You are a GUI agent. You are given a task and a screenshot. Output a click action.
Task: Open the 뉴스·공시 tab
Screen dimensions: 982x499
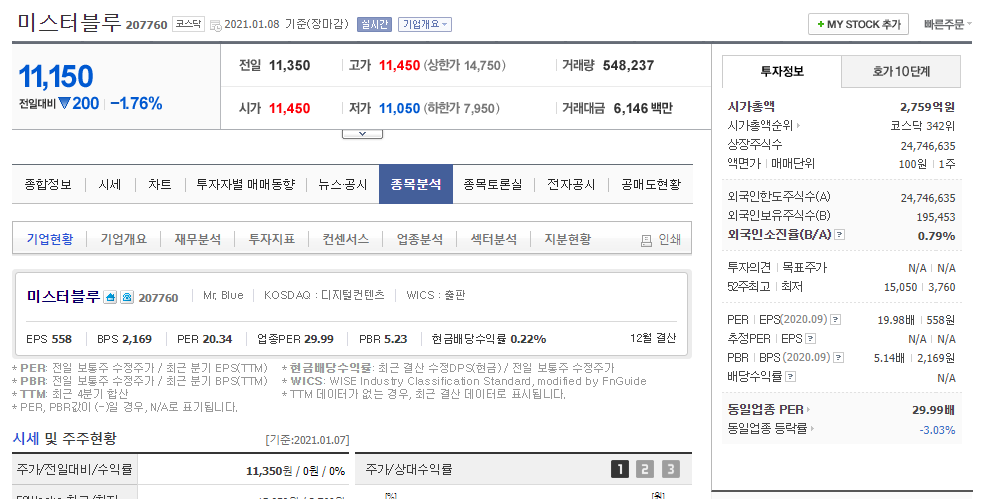pyautogui.click(x=343, y=185)
